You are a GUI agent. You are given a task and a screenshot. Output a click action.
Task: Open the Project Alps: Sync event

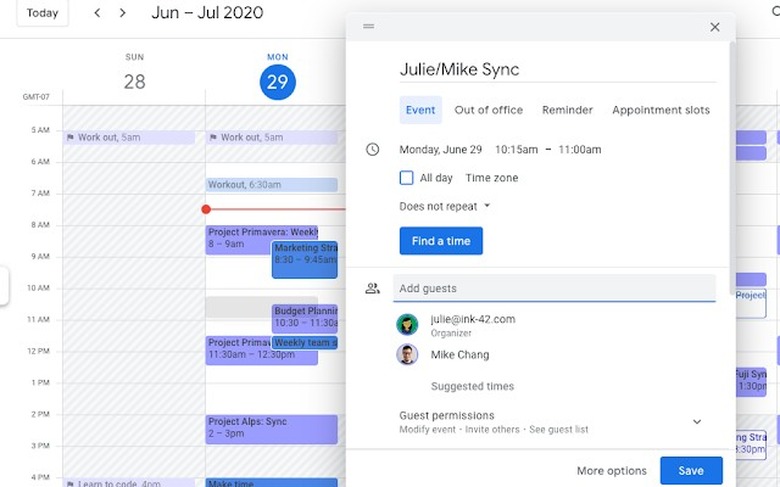pyautogui.click(x=271, y=428)
